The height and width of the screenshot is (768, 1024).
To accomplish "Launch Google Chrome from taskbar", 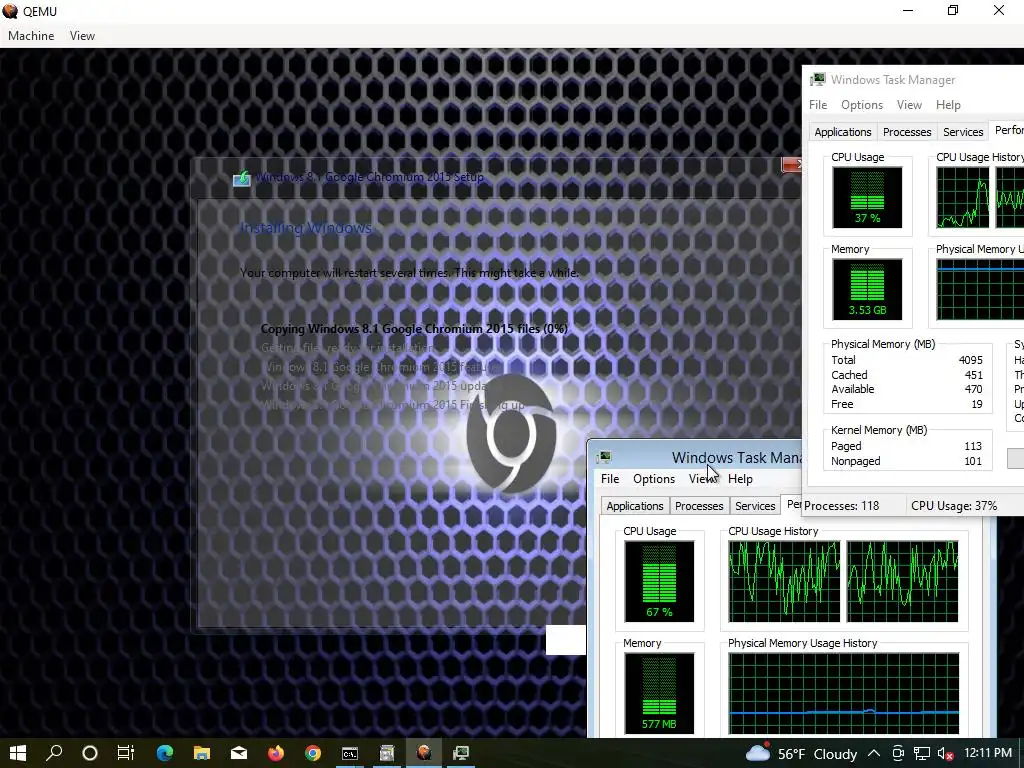I will [313, 753].
